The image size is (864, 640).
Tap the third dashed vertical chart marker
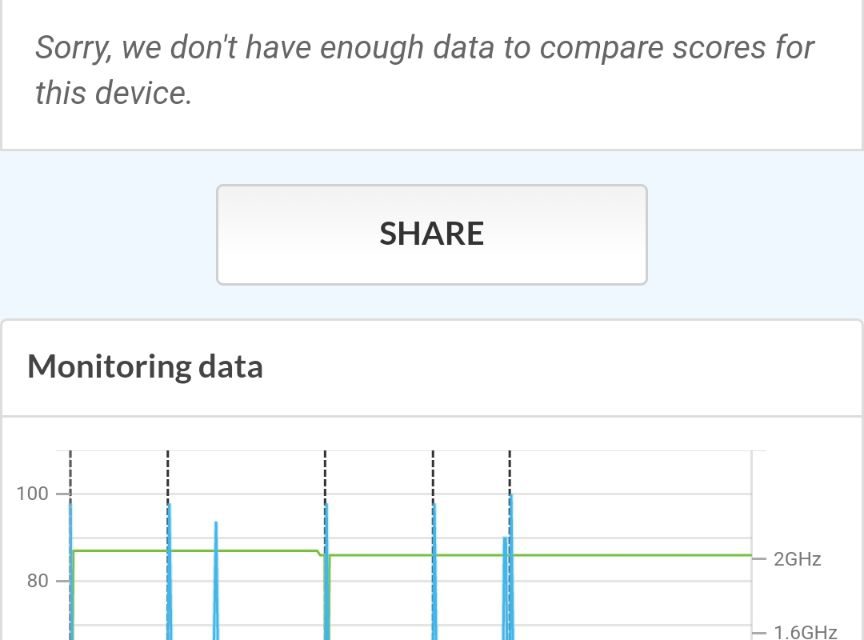click(x=325, y=468)
